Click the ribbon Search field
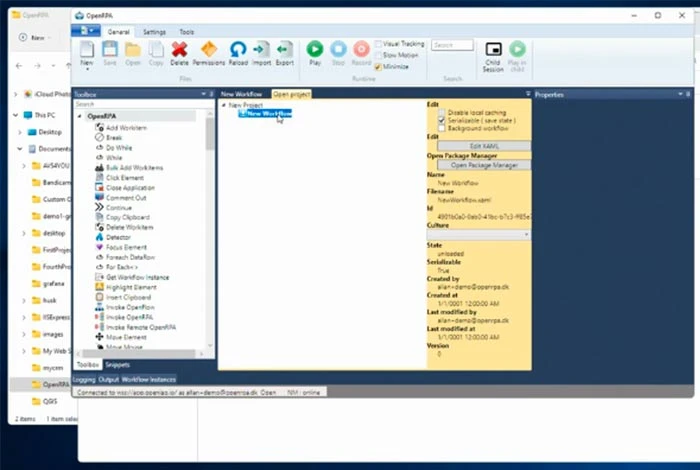This screenshot has height=470, width=700. [452, 45]
